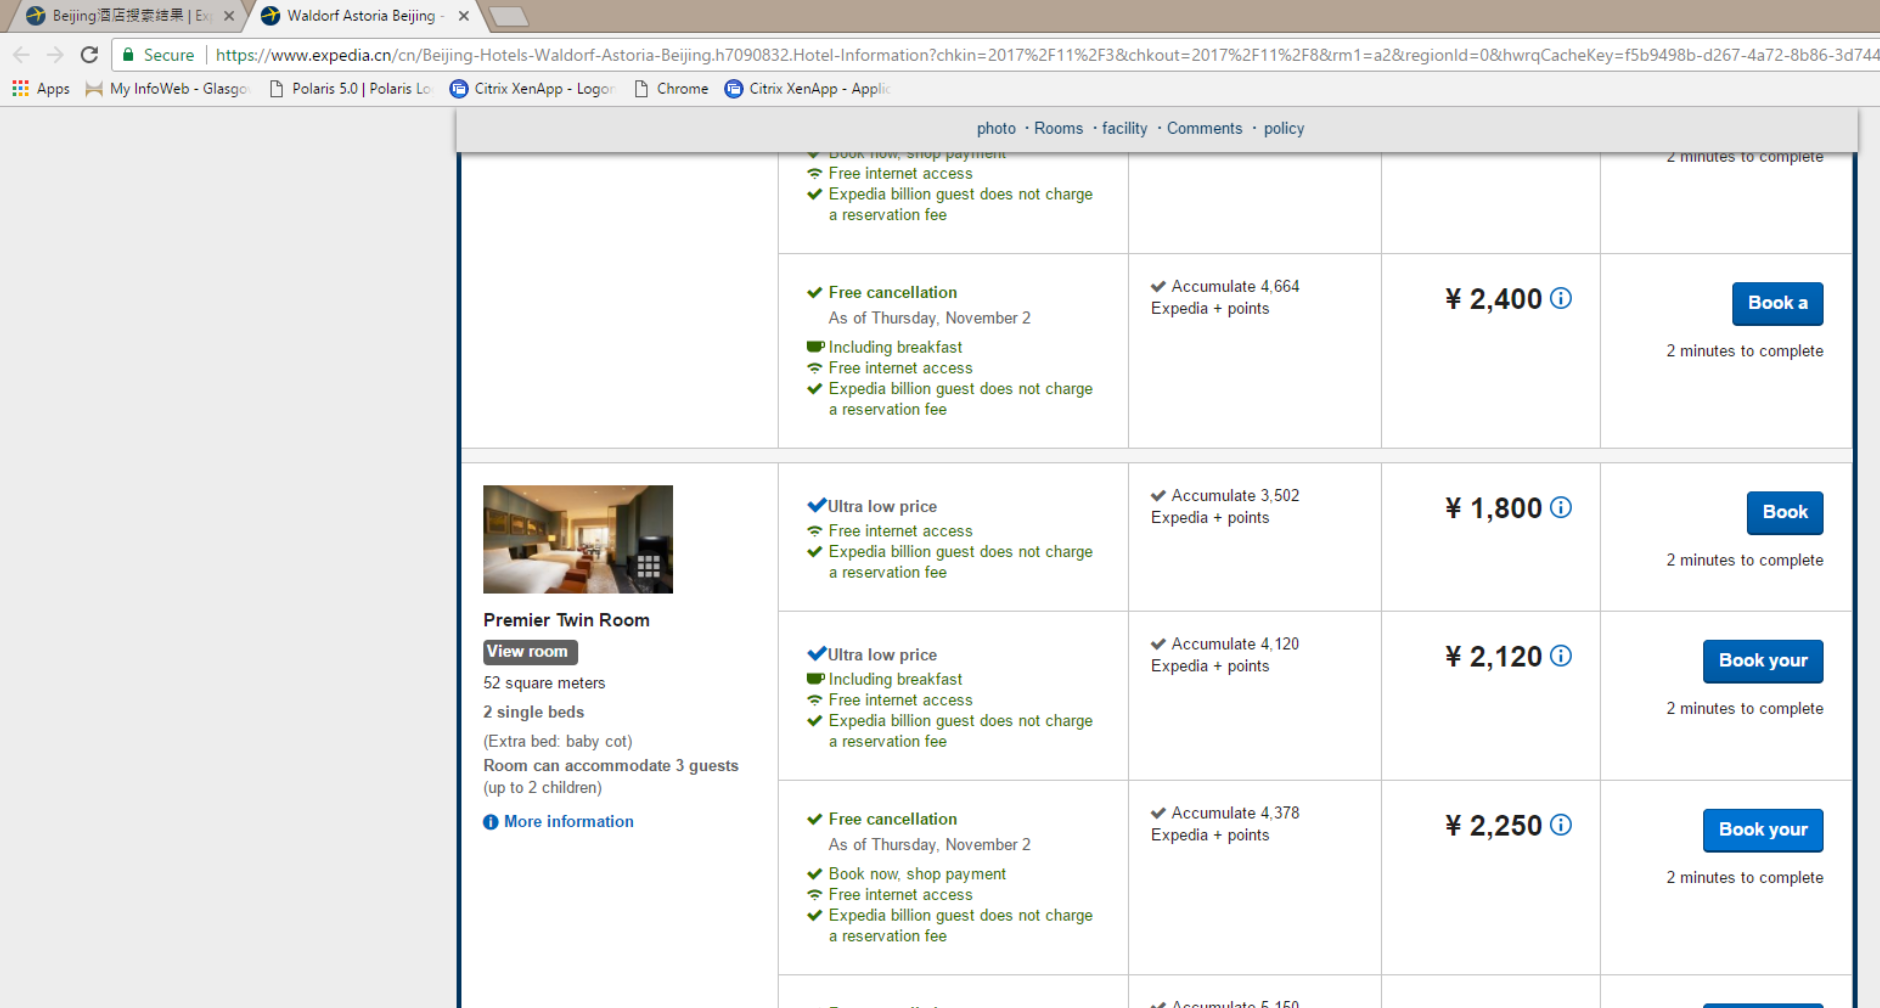Show price info for ¥ 2,250

[1561, 824]
